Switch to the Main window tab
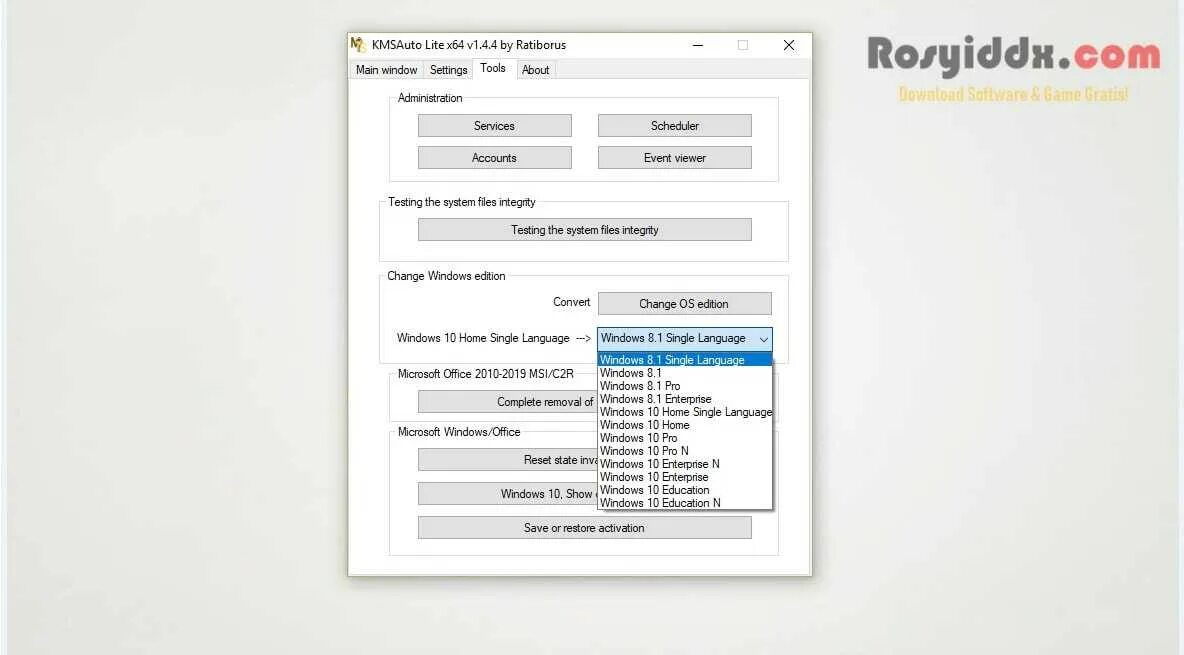This screenshot has width=1184, height=655. 386,69
